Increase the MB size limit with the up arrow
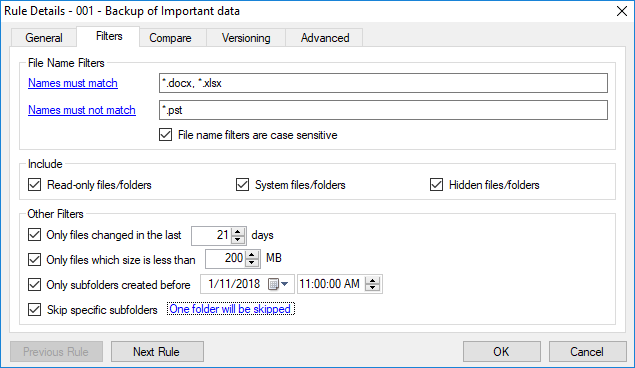 pos(252,255)
